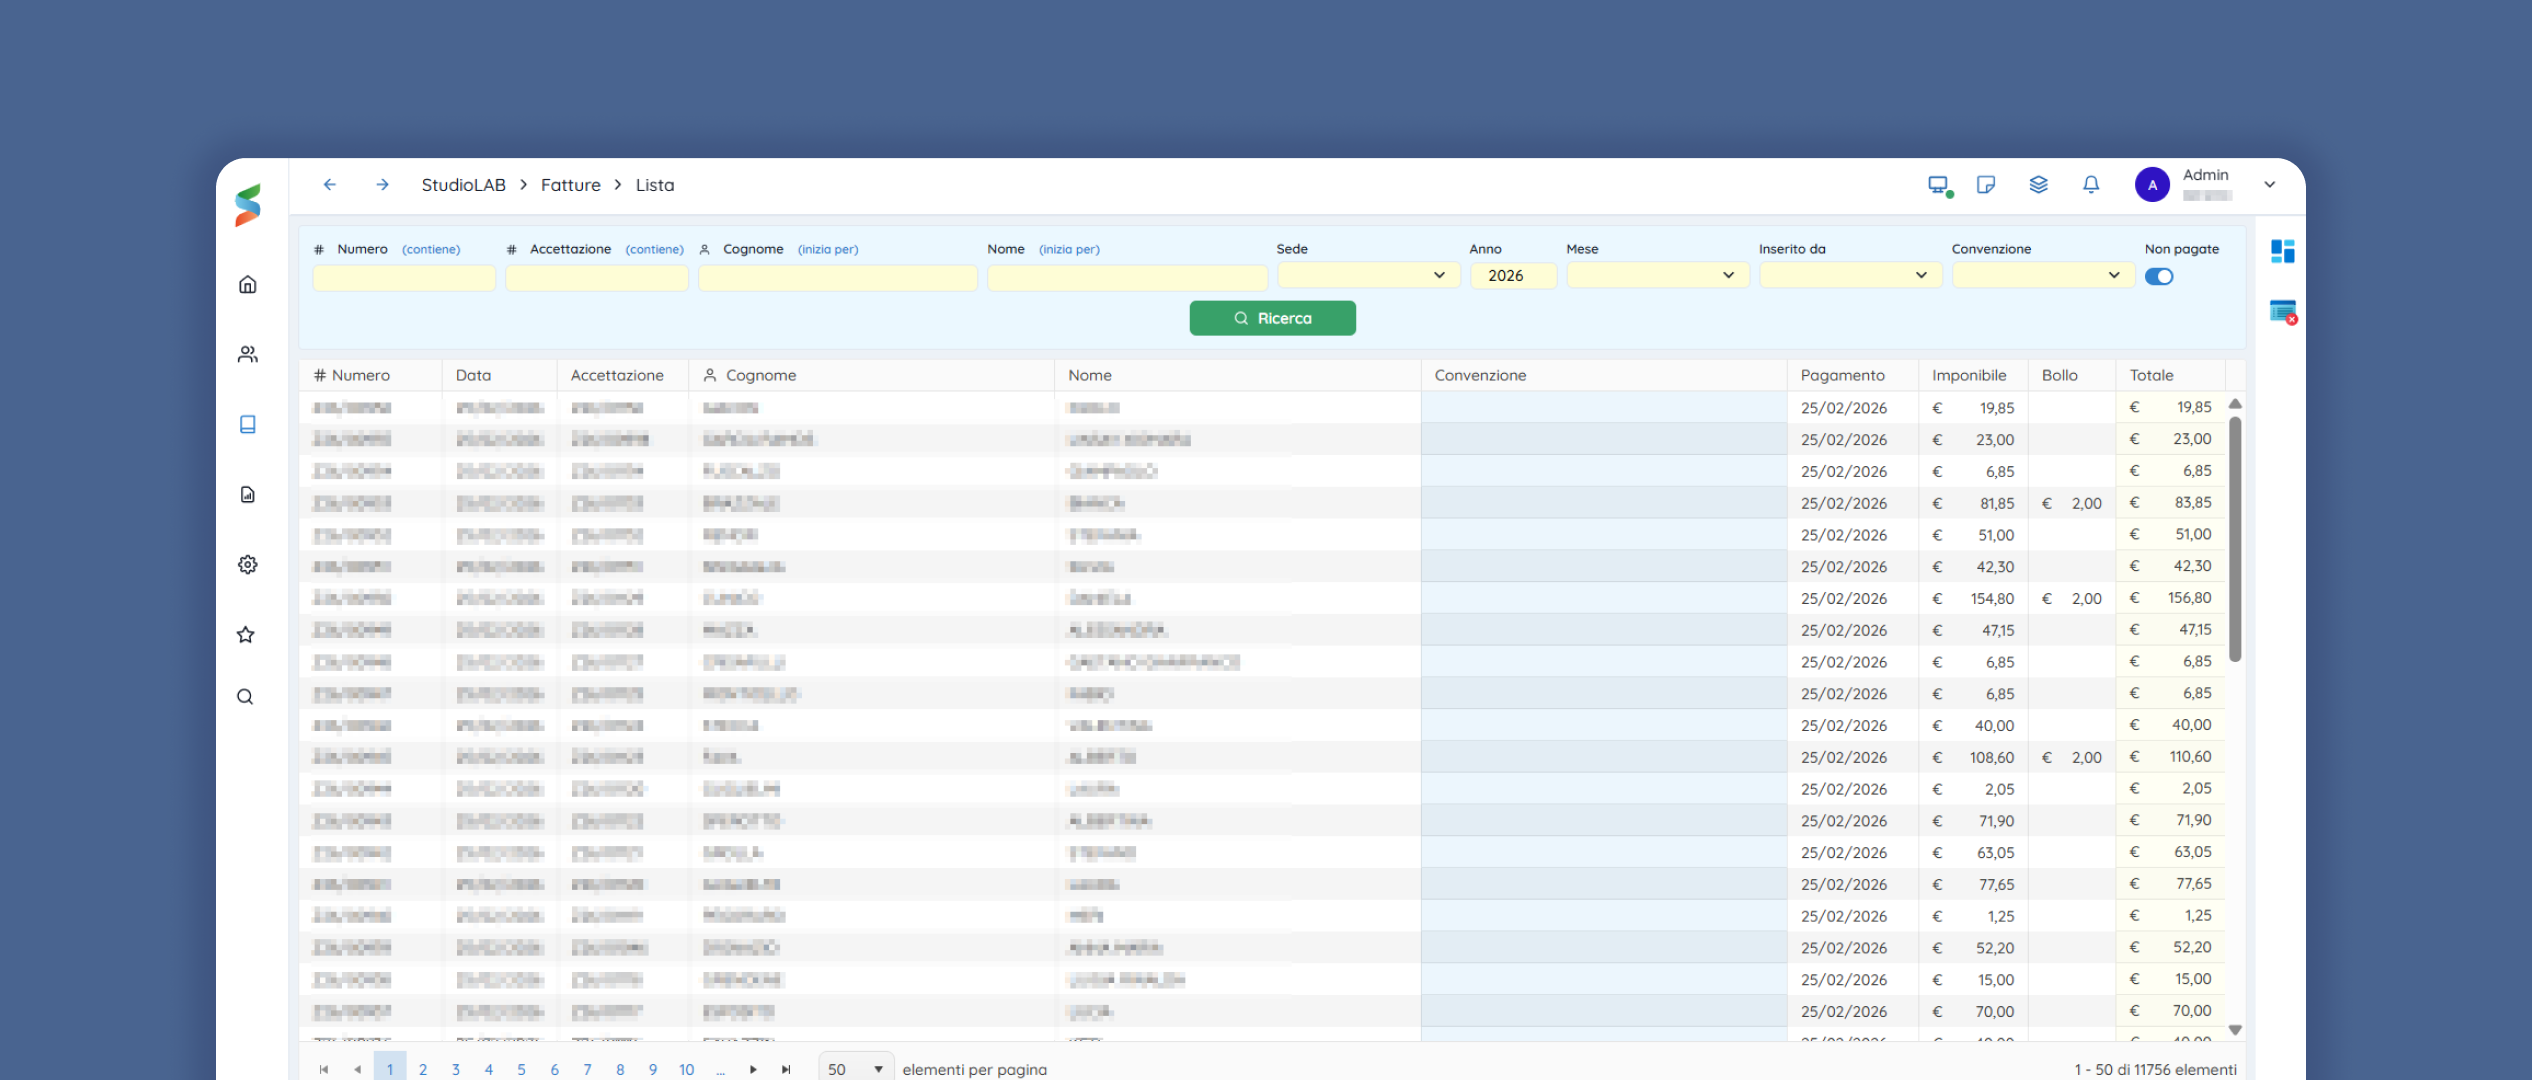
Task: Click the StudioLAB breadcrumb link
Action: coord(463,185)
